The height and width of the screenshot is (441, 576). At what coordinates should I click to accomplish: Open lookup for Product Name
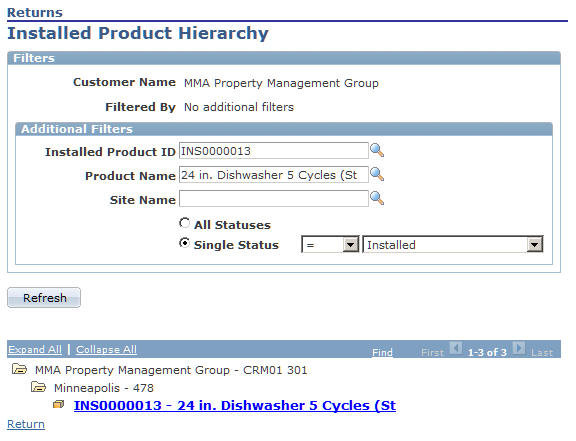click(377, 174)
